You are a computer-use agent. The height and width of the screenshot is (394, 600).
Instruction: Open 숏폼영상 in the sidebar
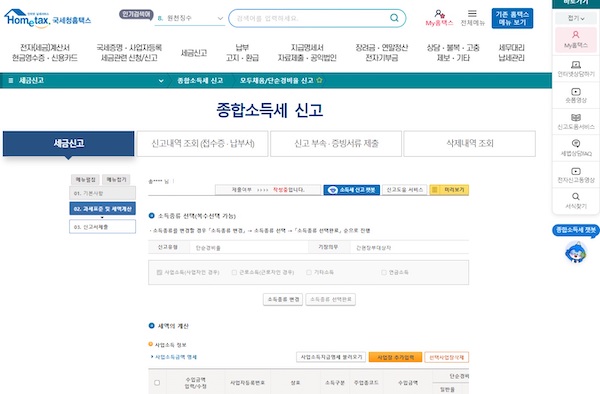point(576,95)
